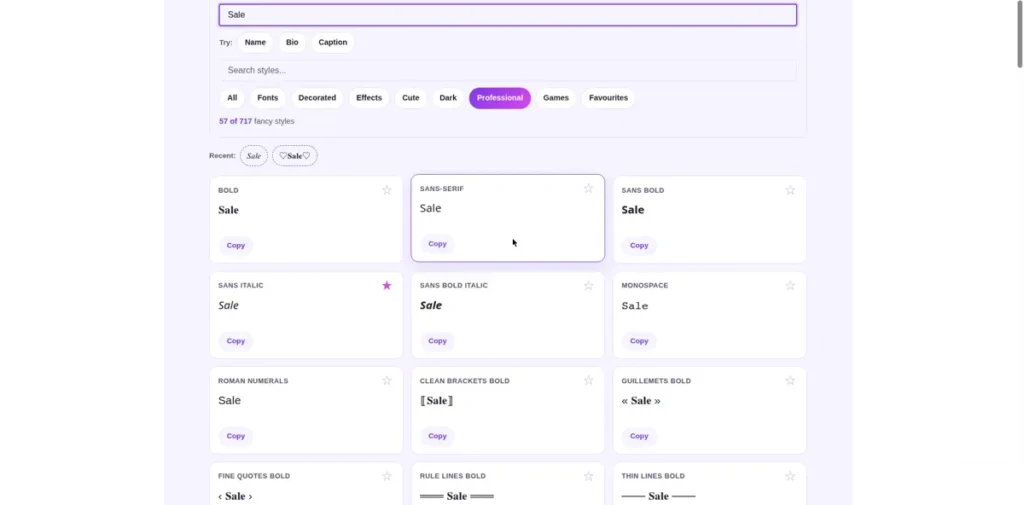Focus the text input containing Sale

tap(507, 15)
